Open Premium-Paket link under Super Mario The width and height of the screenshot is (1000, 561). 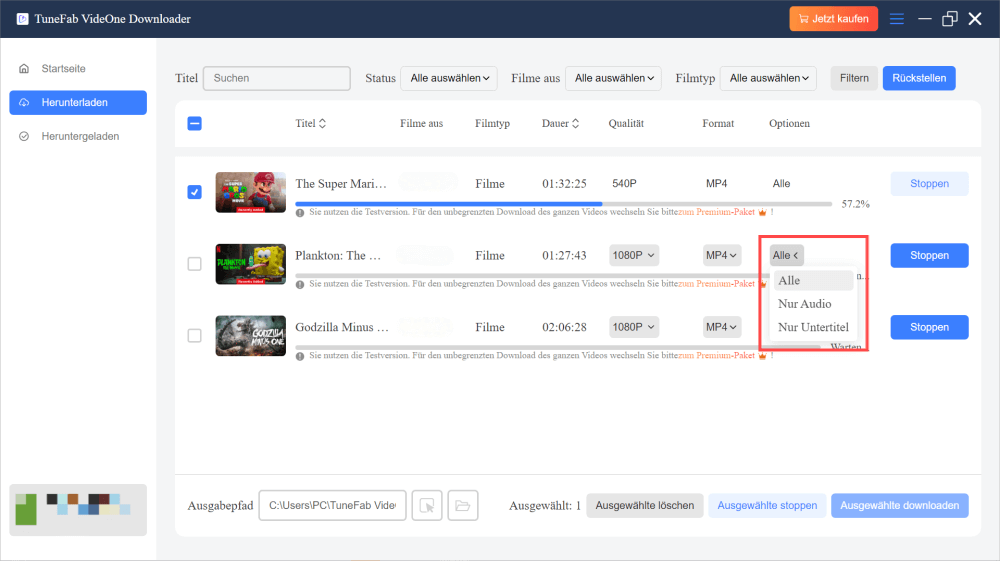coord(717,212)
